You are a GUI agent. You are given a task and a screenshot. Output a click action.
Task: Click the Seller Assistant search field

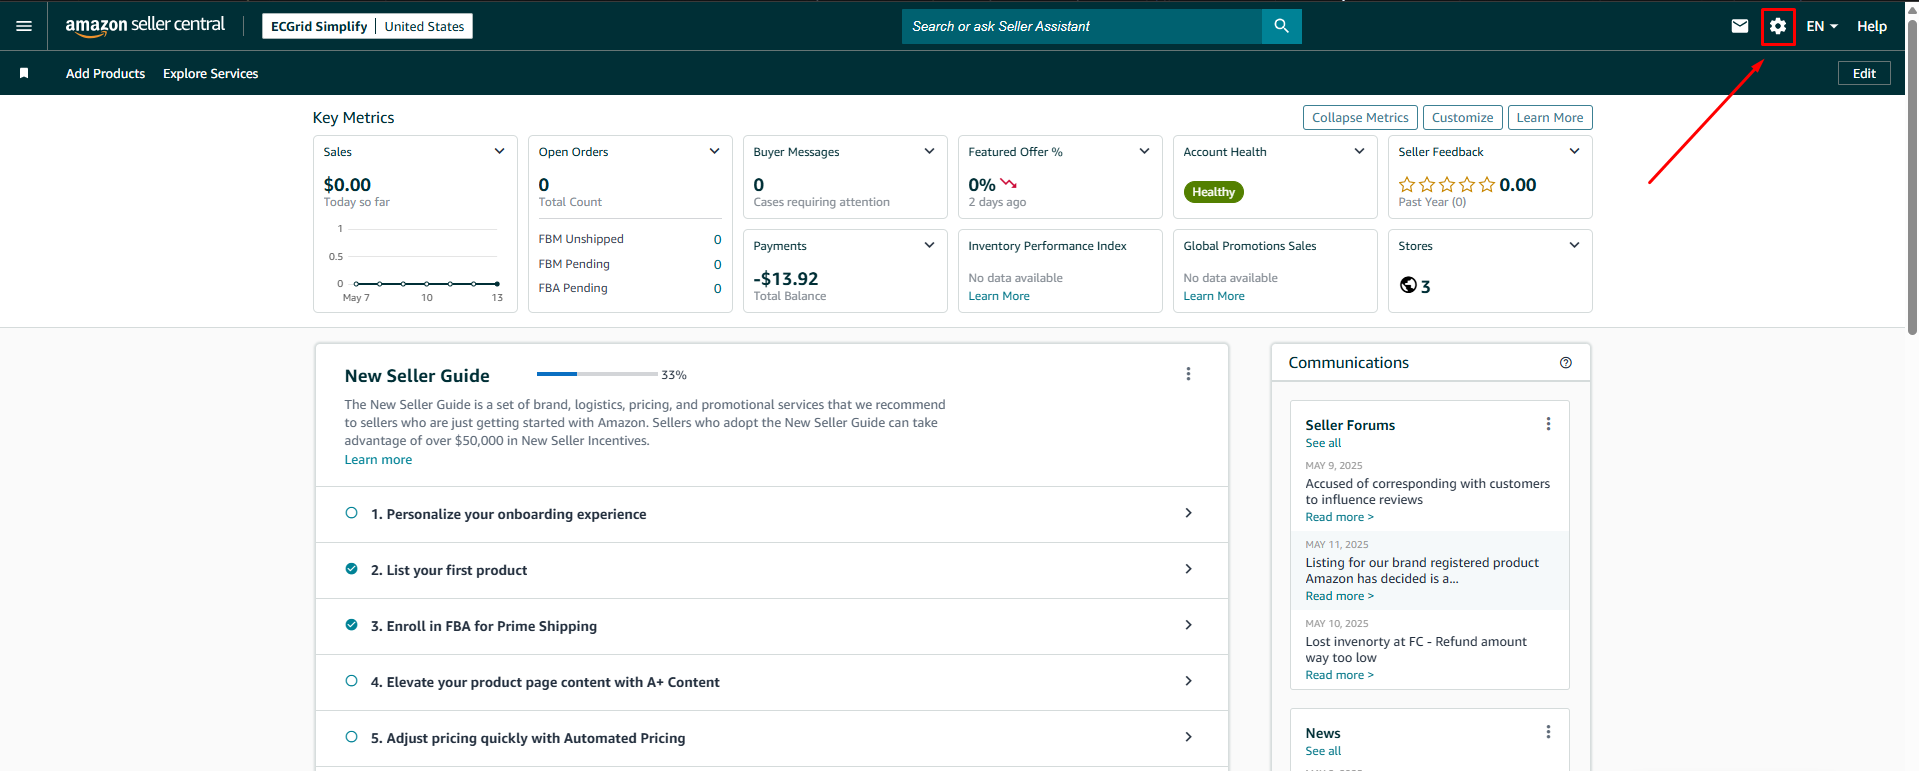pyautogui.click(x=1082, y=26)
